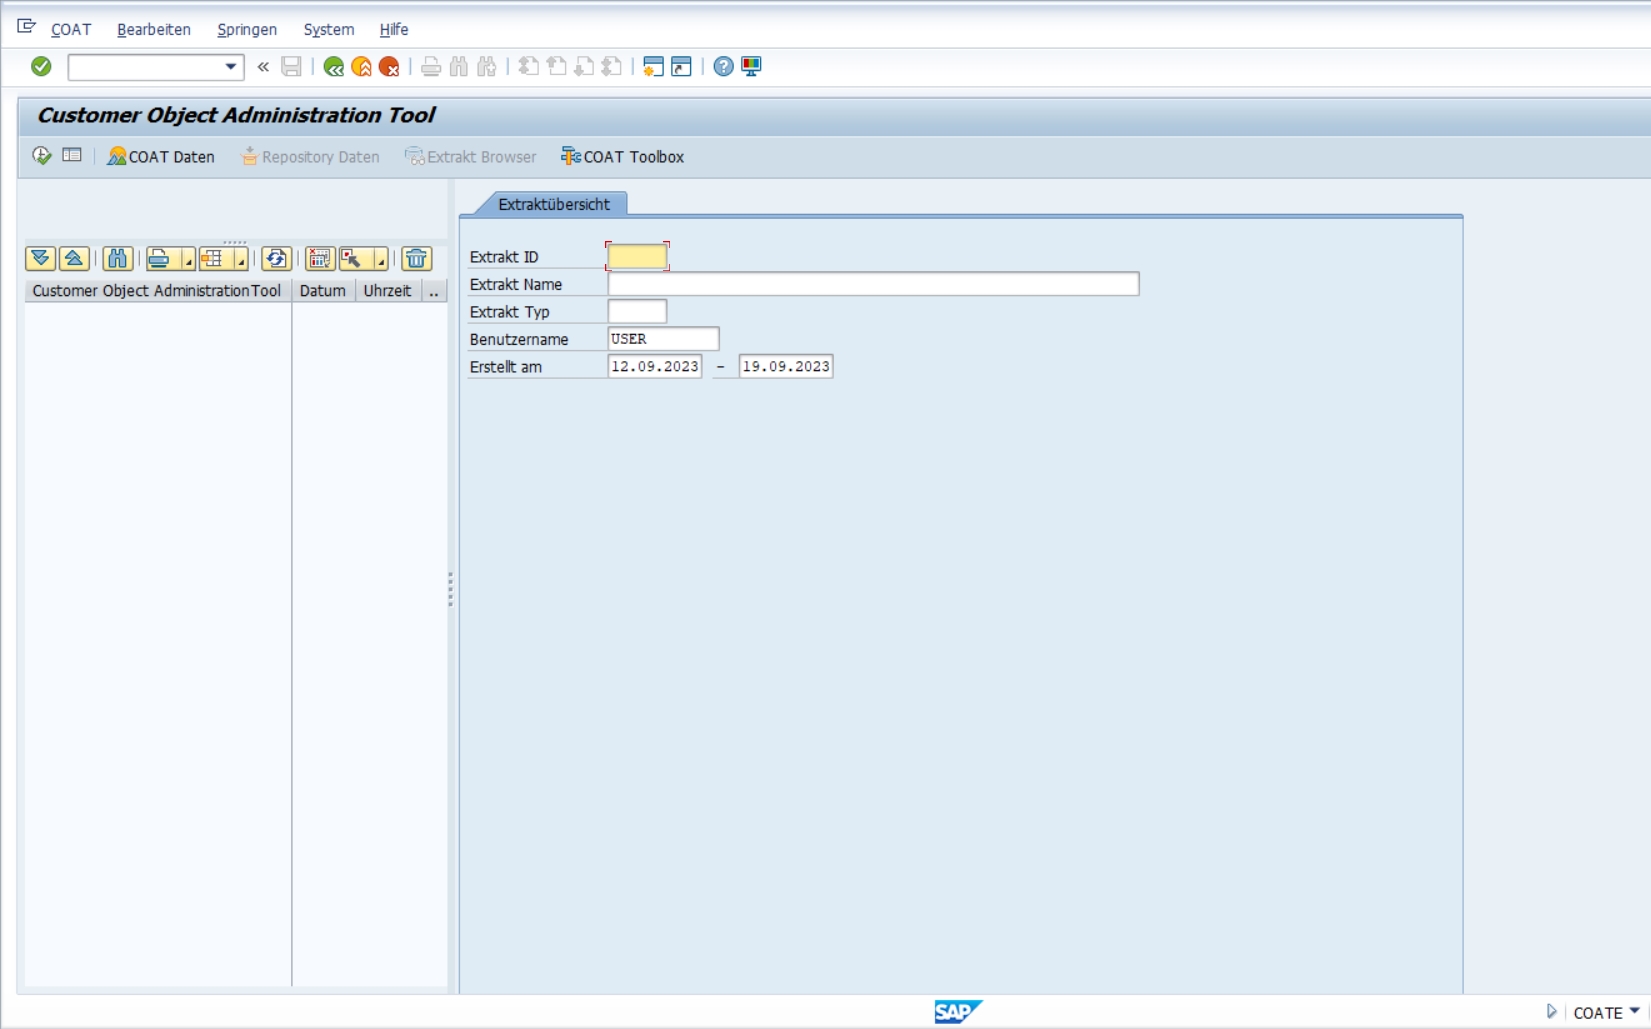Viewport: 1651px width, 1029px height.
Task: Expand all nodes in the tree toolbar
Action: (40, 259)
